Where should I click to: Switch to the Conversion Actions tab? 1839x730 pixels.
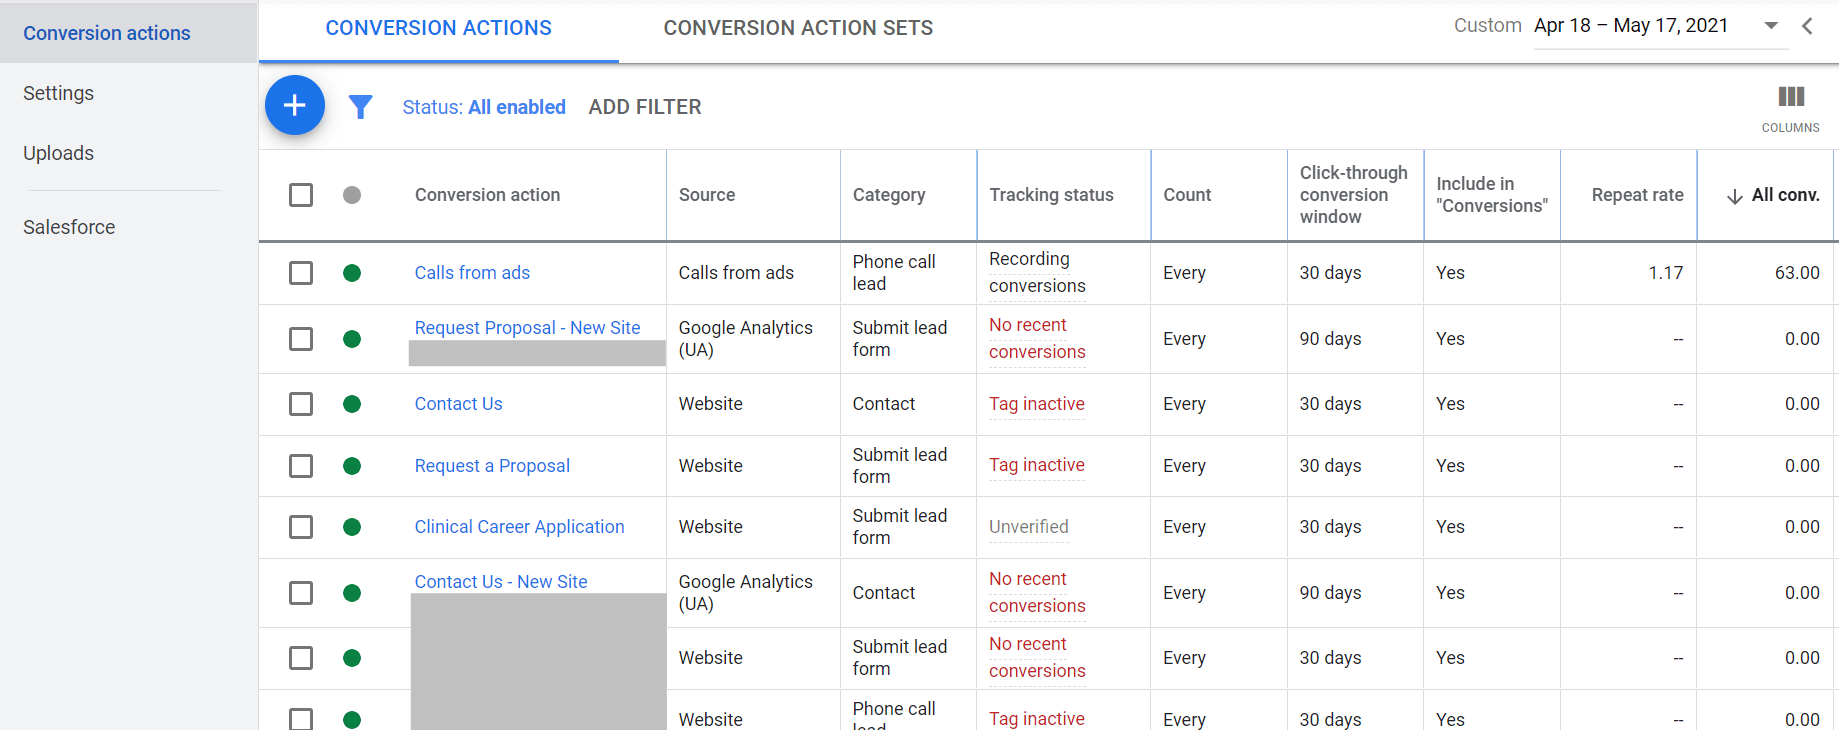pos(438,28)
